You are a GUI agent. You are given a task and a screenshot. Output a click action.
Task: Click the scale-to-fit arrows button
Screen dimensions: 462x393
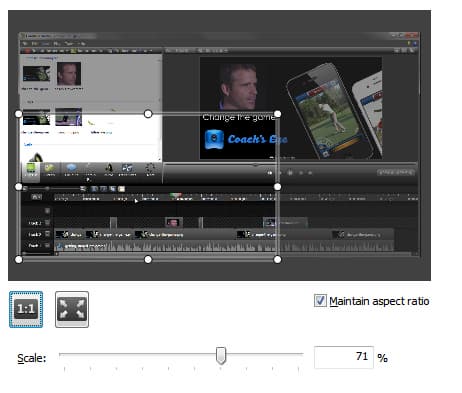point(72,309)
